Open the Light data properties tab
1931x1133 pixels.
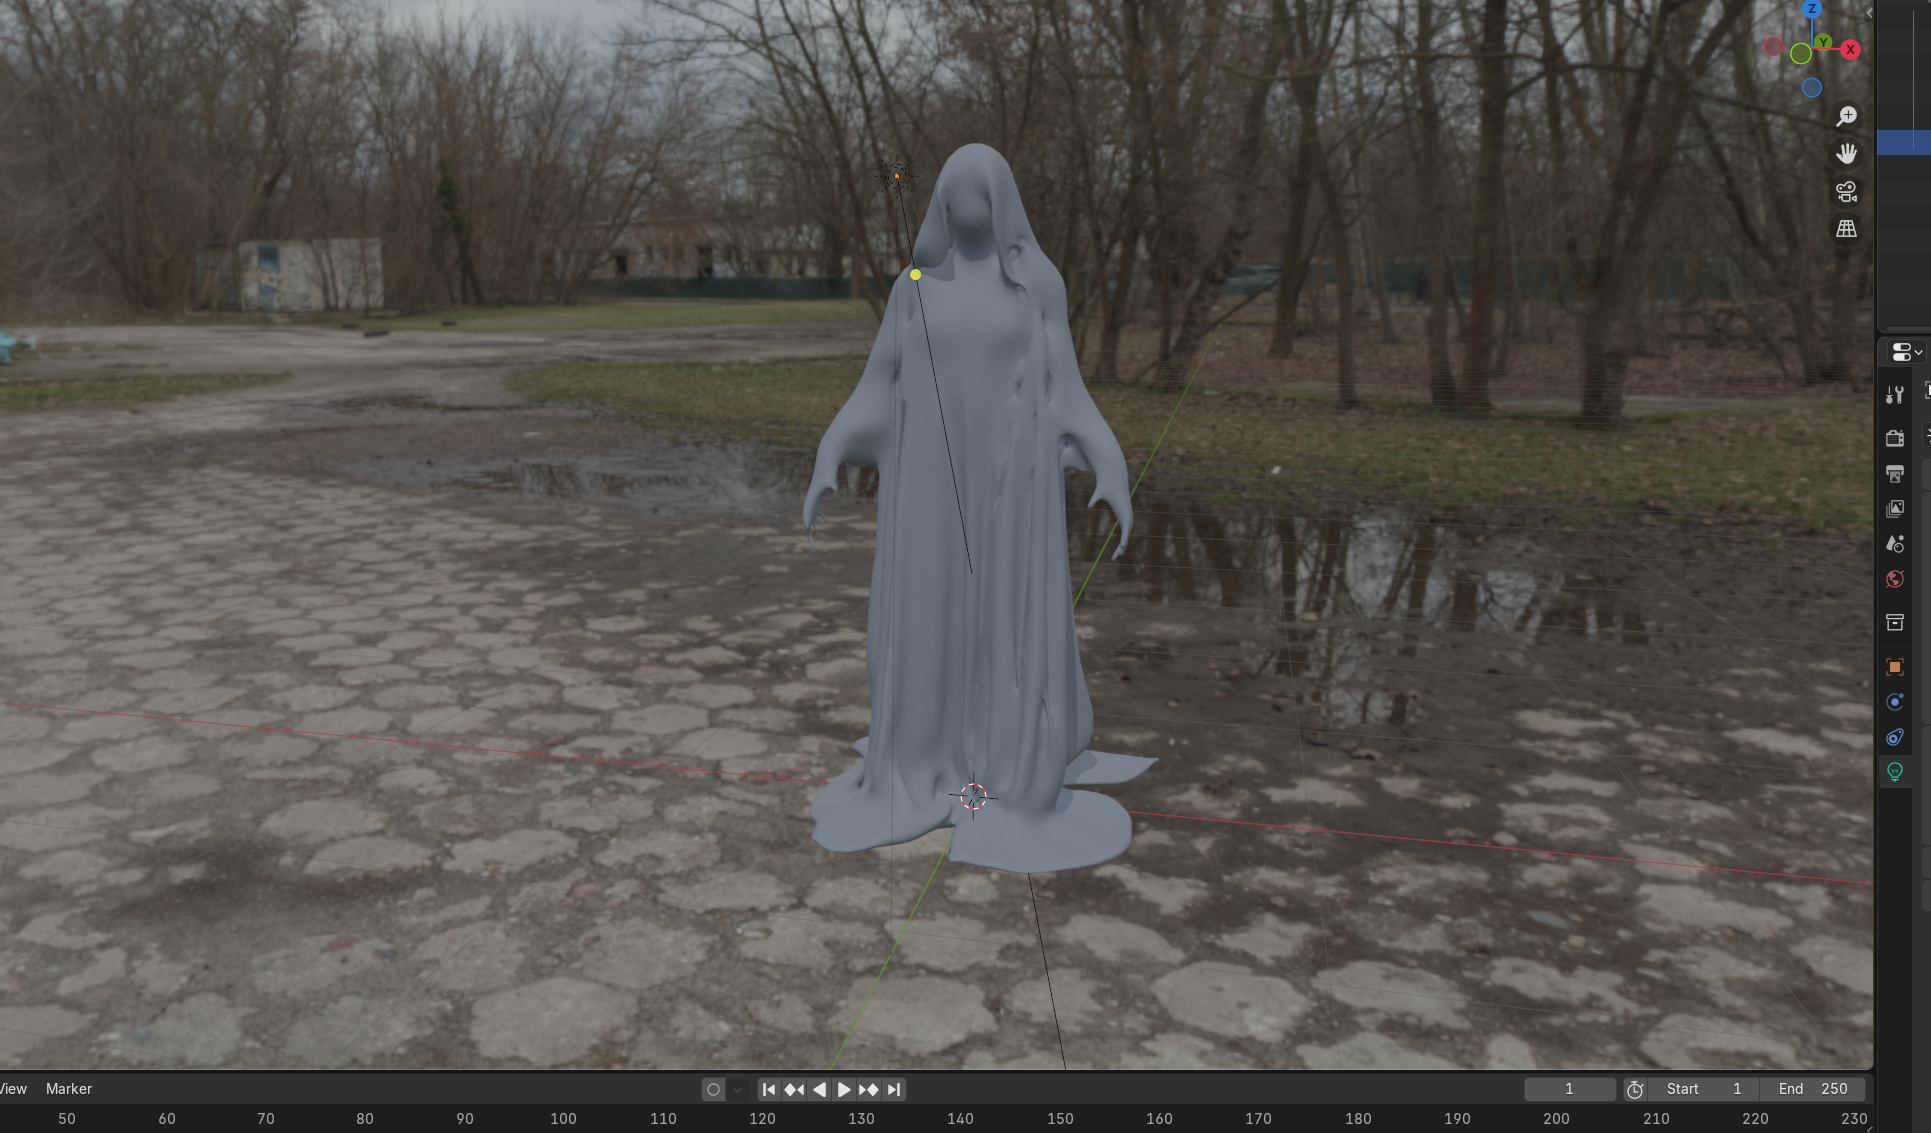click(x=1895, y=771)
